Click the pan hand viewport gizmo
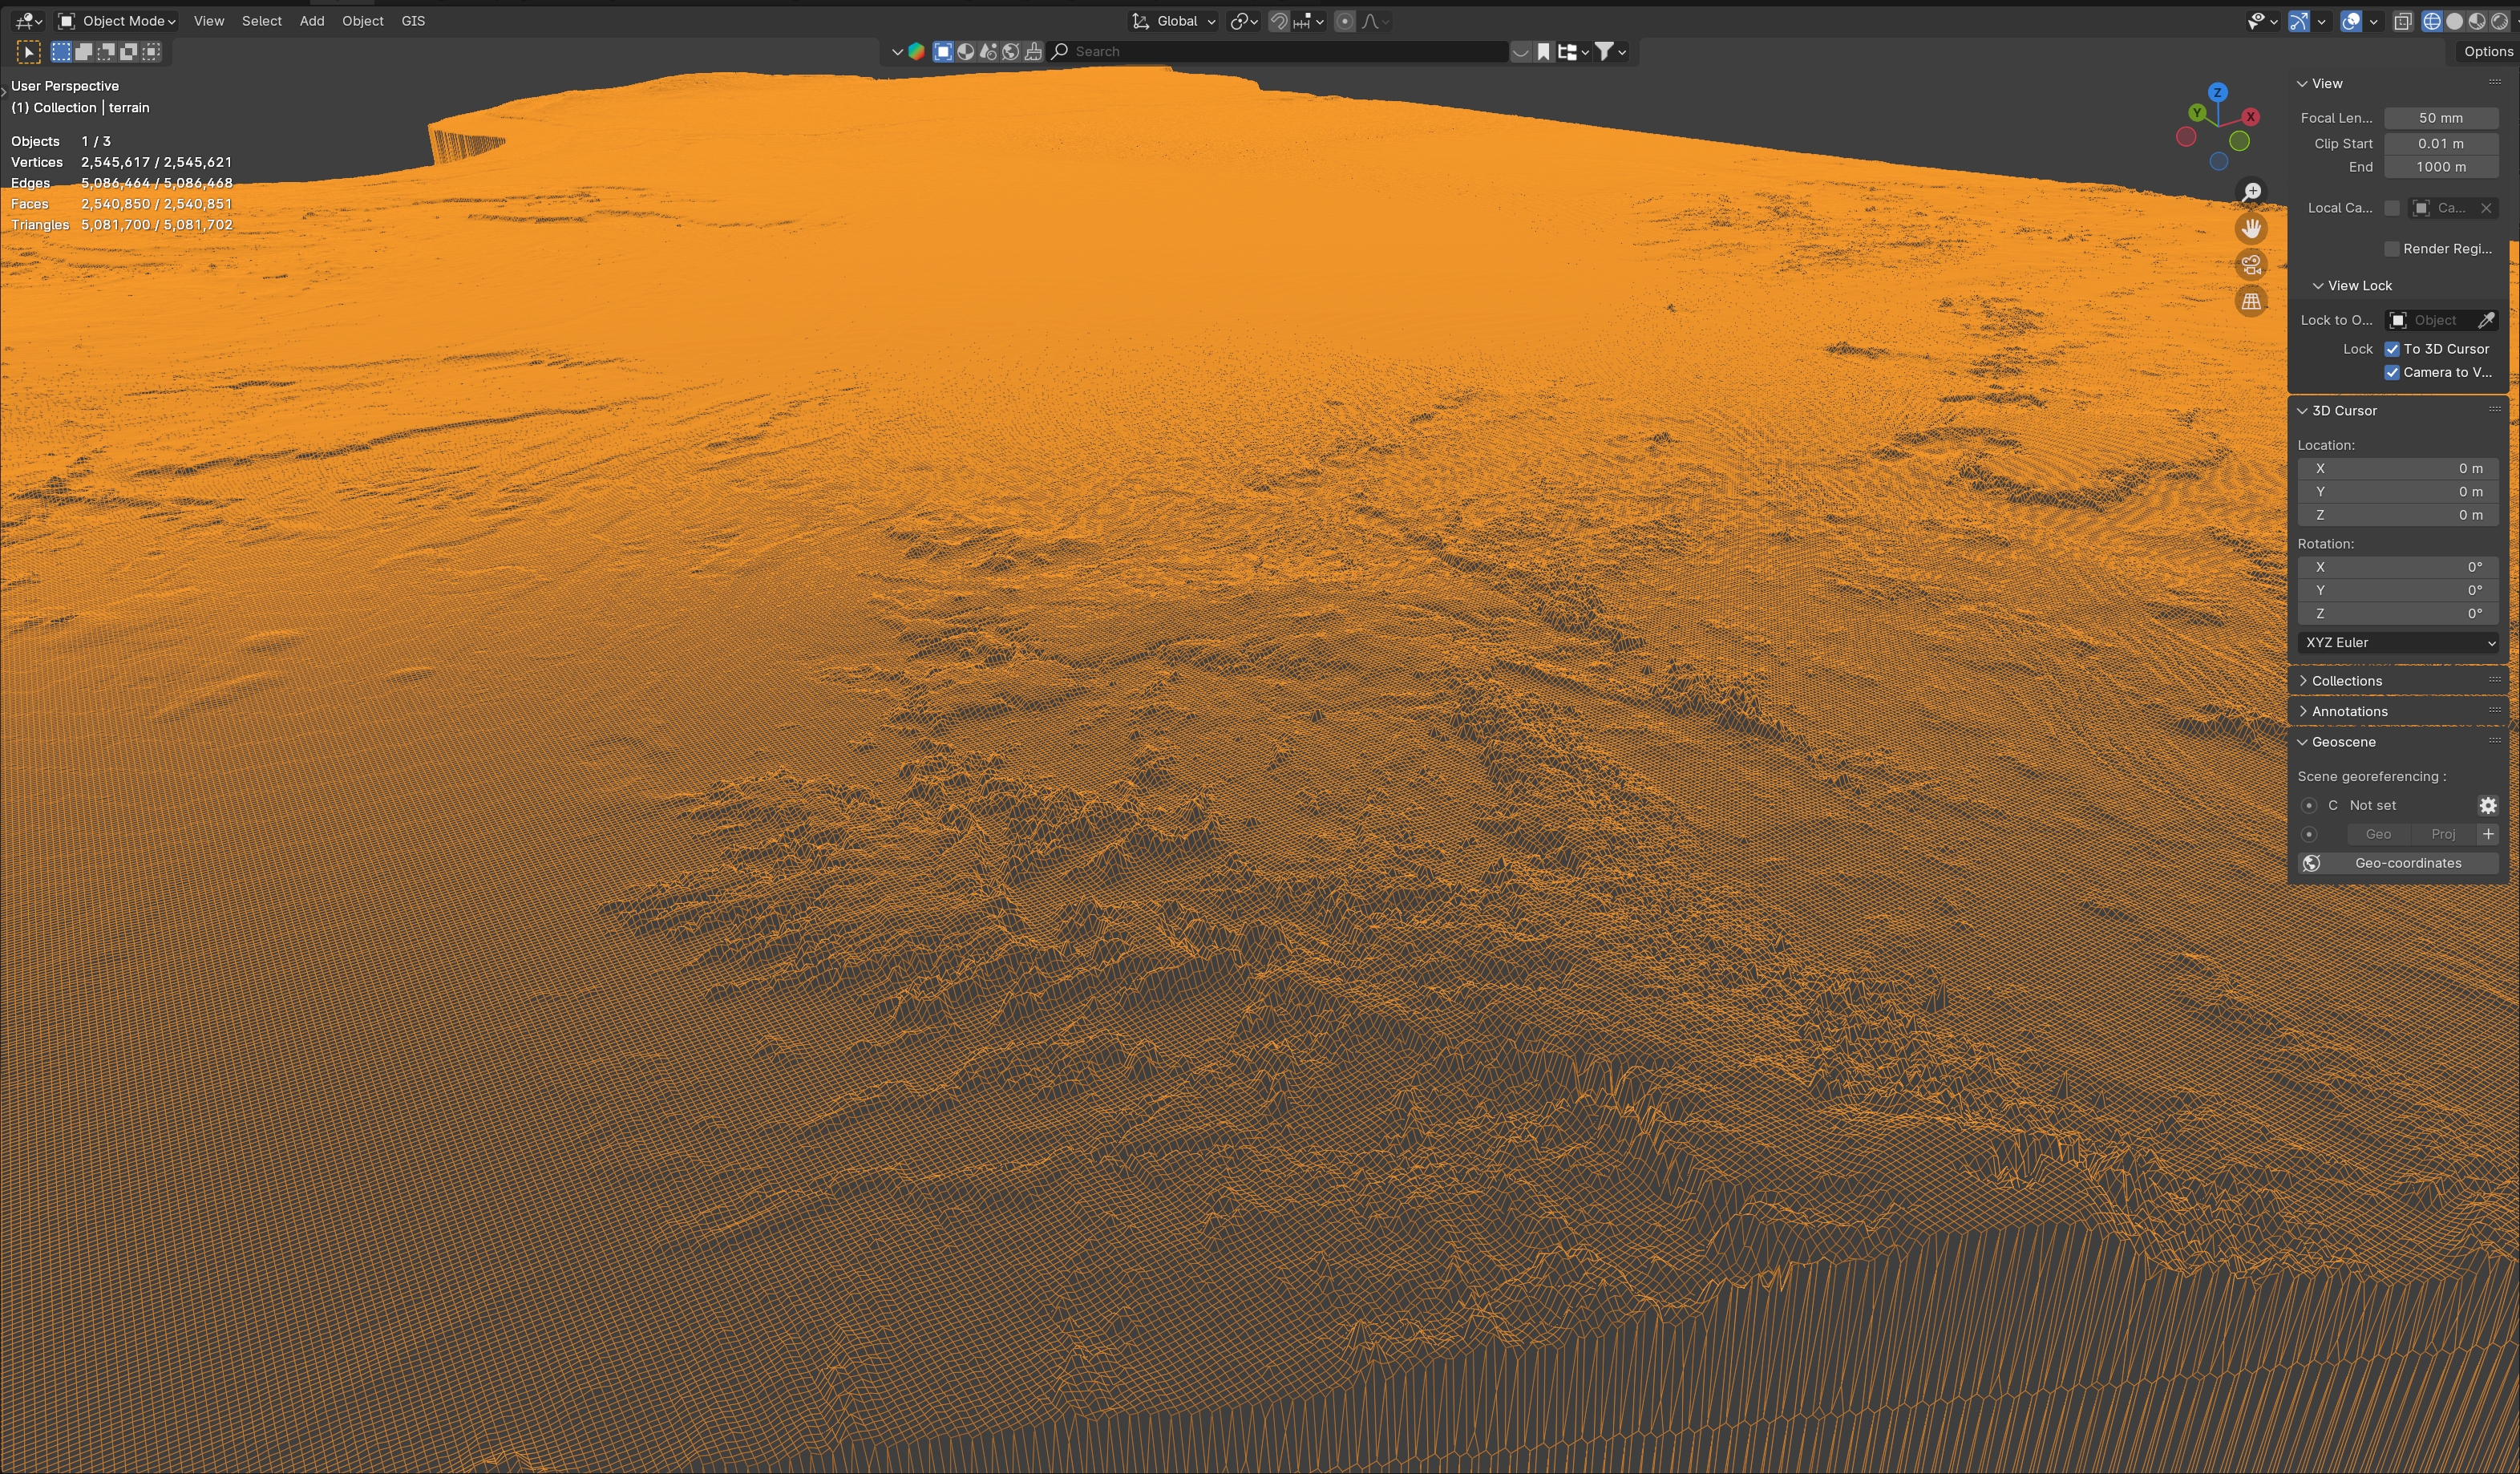 pyautogui.click(x=2251, y=229)
